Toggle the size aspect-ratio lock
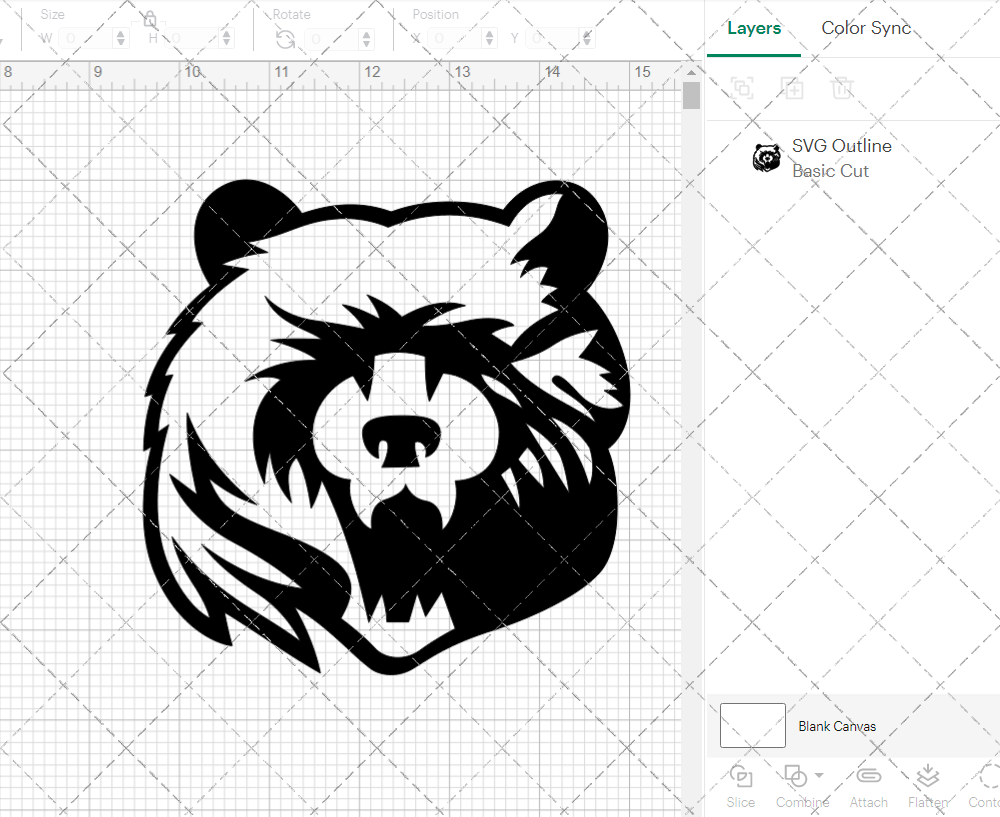The width and height of the screenshot is (1000, 817). tap(148, 19)
